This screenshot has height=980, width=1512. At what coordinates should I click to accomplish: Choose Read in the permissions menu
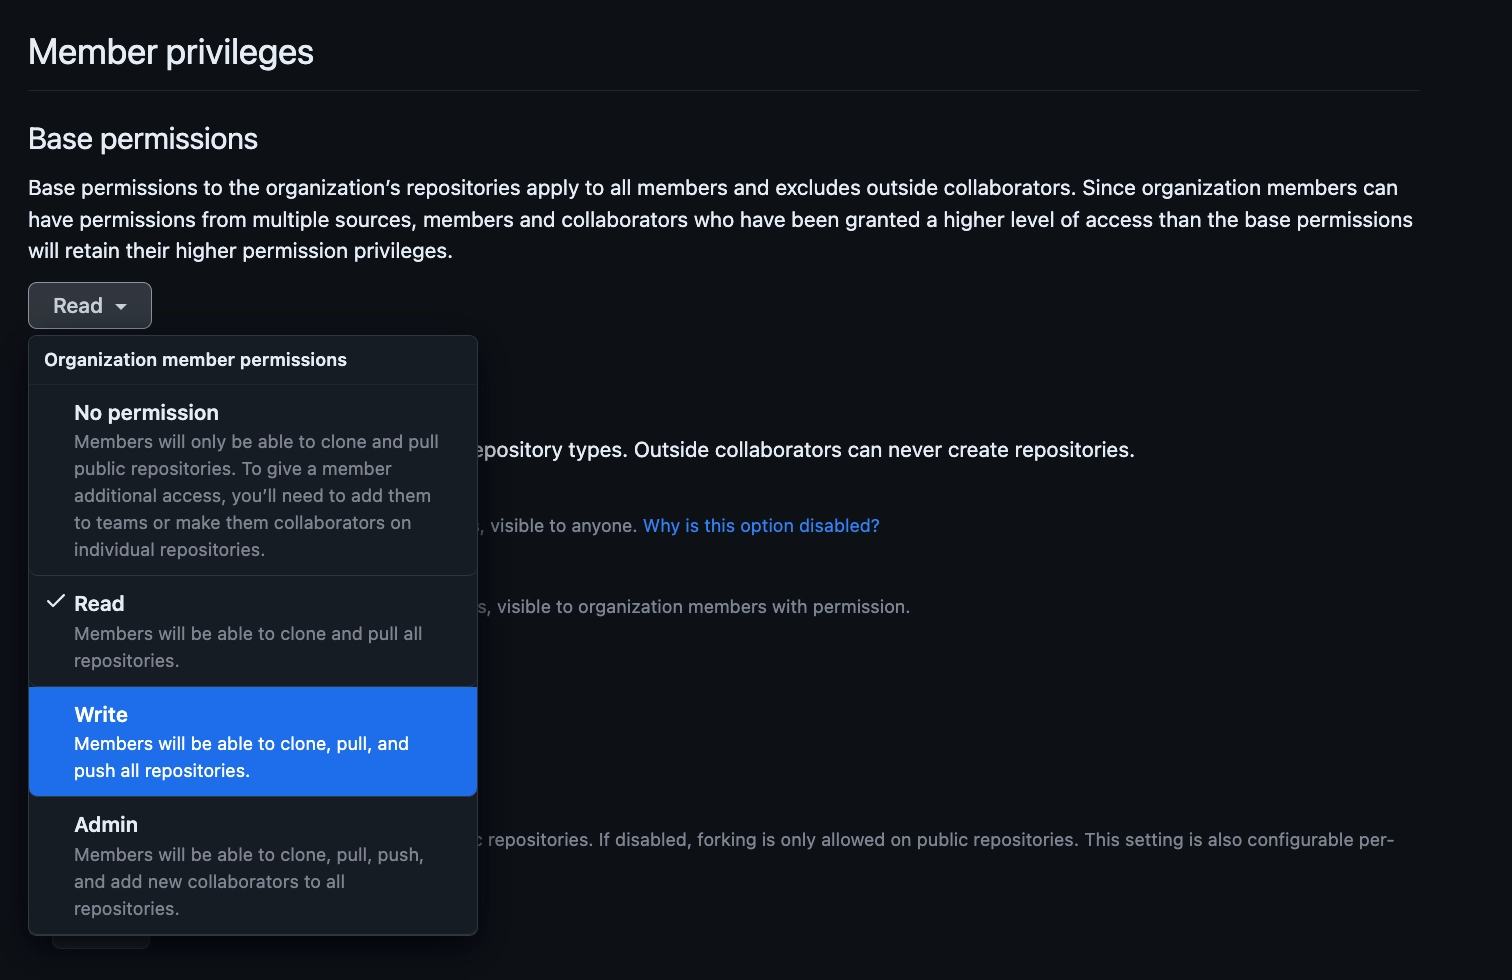click(x=99, y=604)
